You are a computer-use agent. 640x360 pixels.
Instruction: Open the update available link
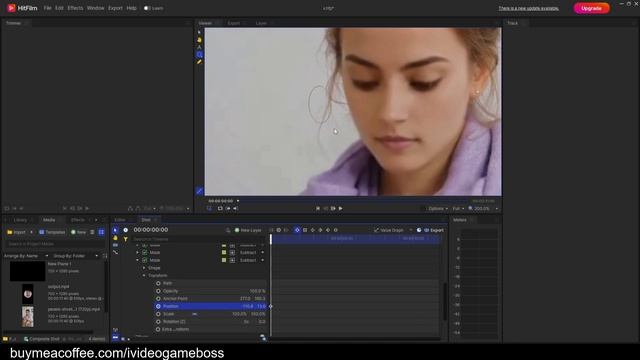[x=528, y=8]
